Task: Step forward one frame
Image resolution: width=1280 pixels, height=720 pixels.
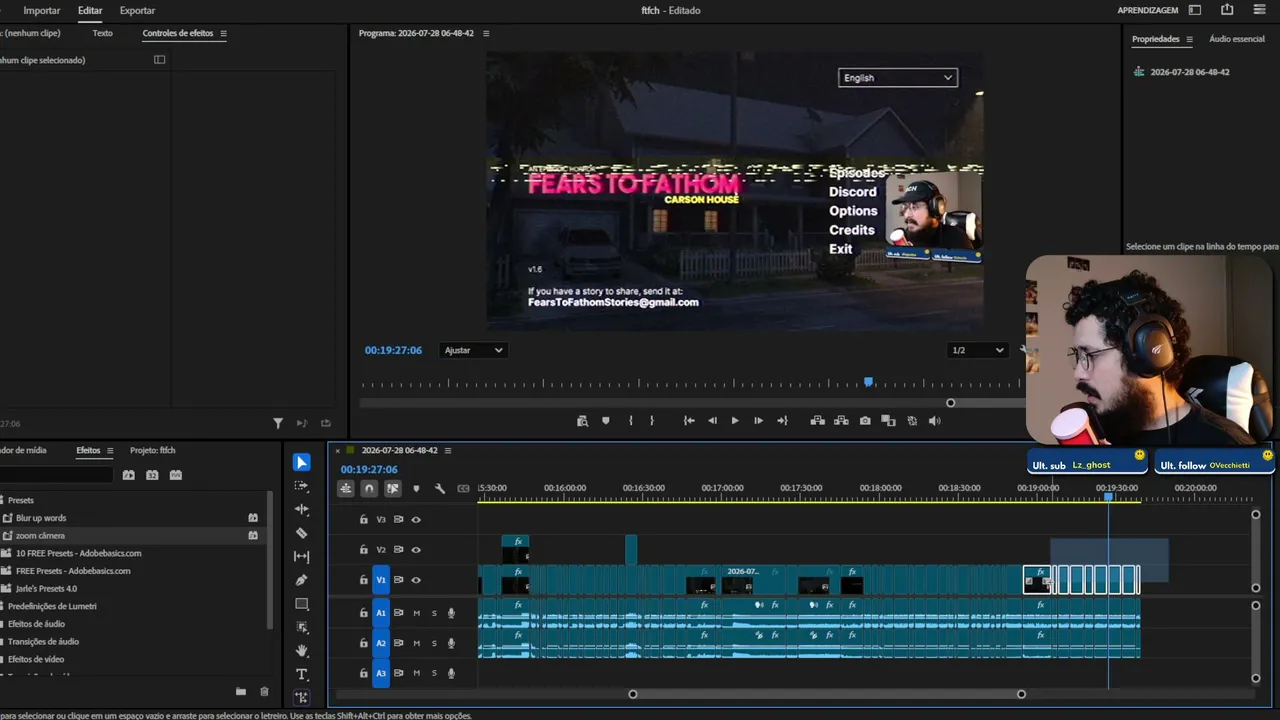Action: click(758, 421)
